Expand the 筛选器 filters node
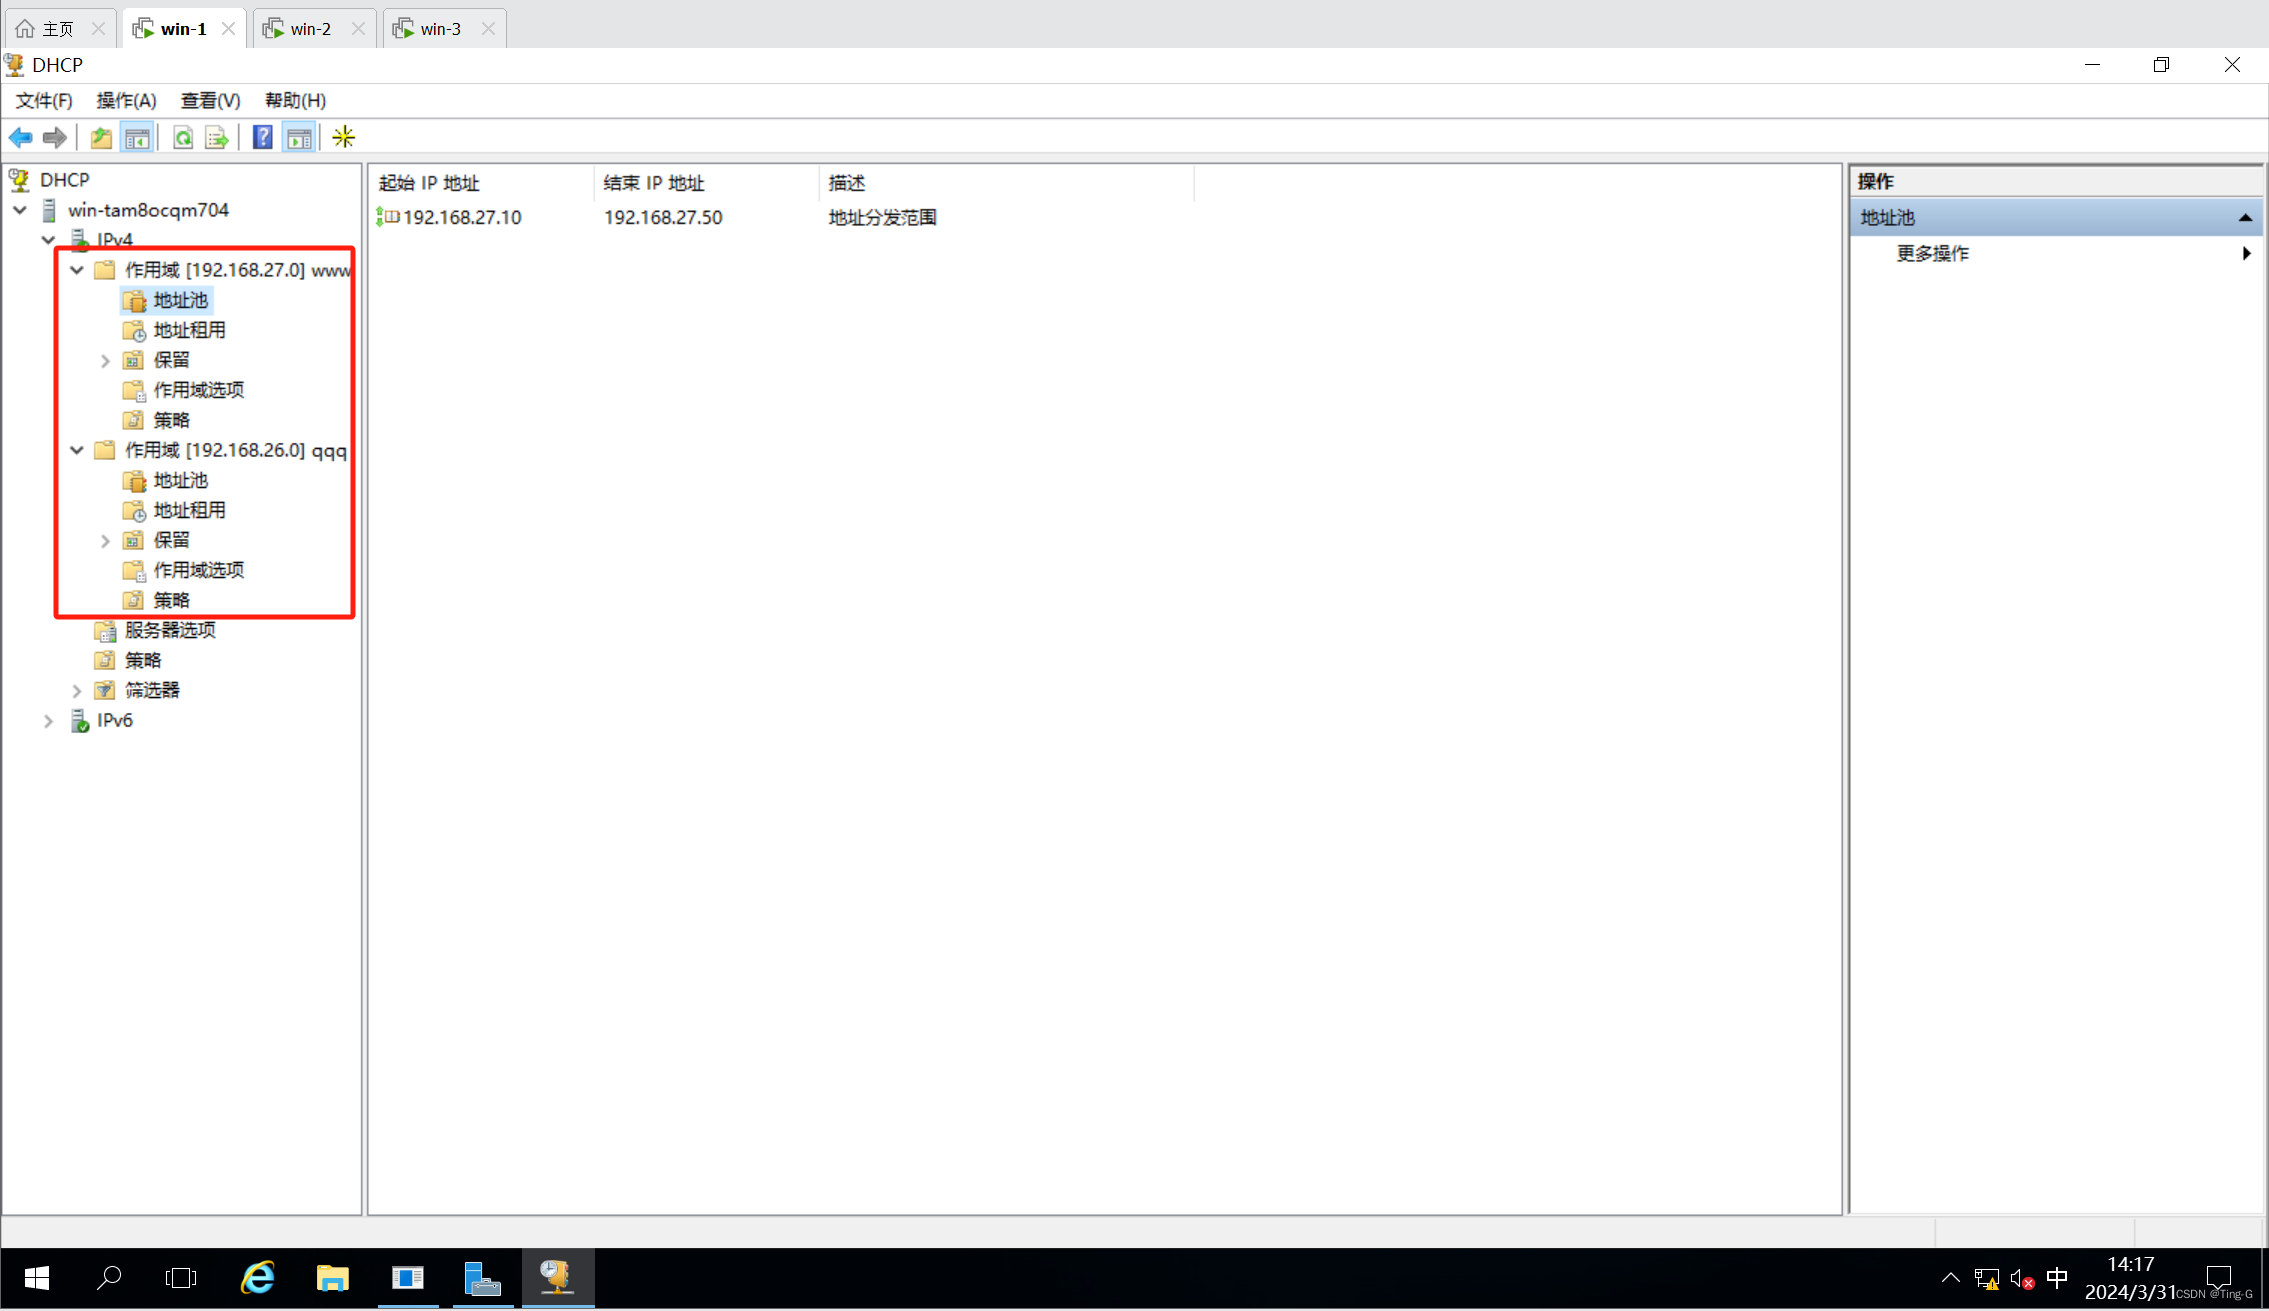Screen dimensions: 2269x1311 coord(77,690)
